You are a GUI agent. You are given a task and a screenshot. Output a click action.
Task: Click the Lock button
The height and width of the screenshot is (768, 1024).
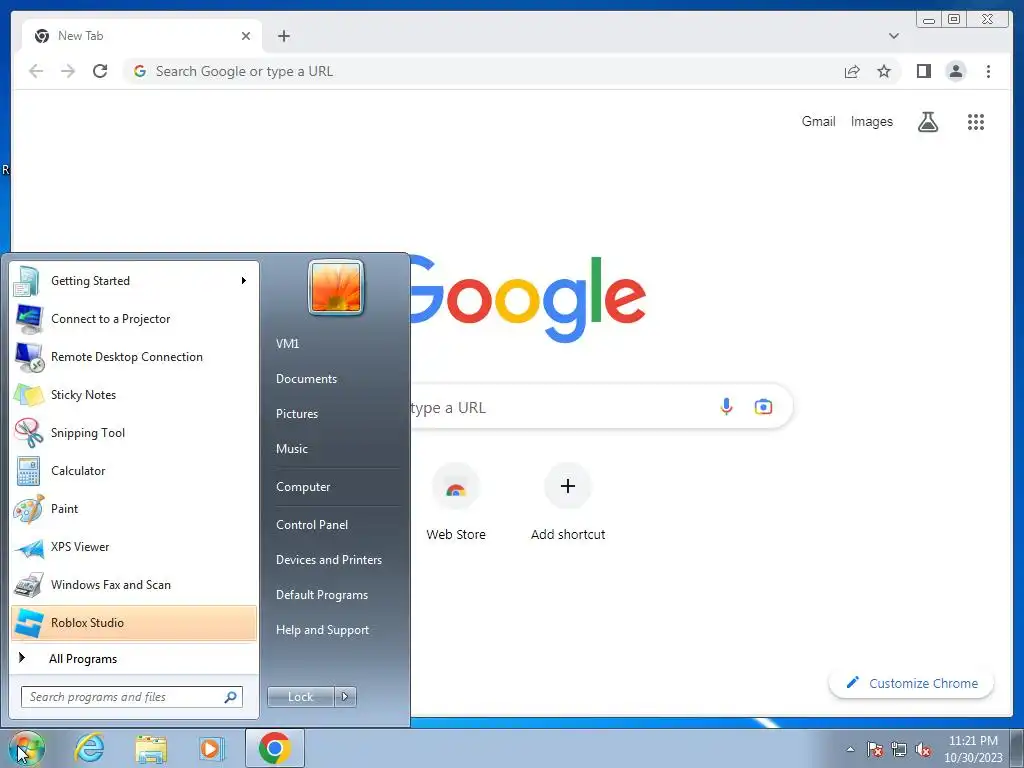tap(301, 697)
